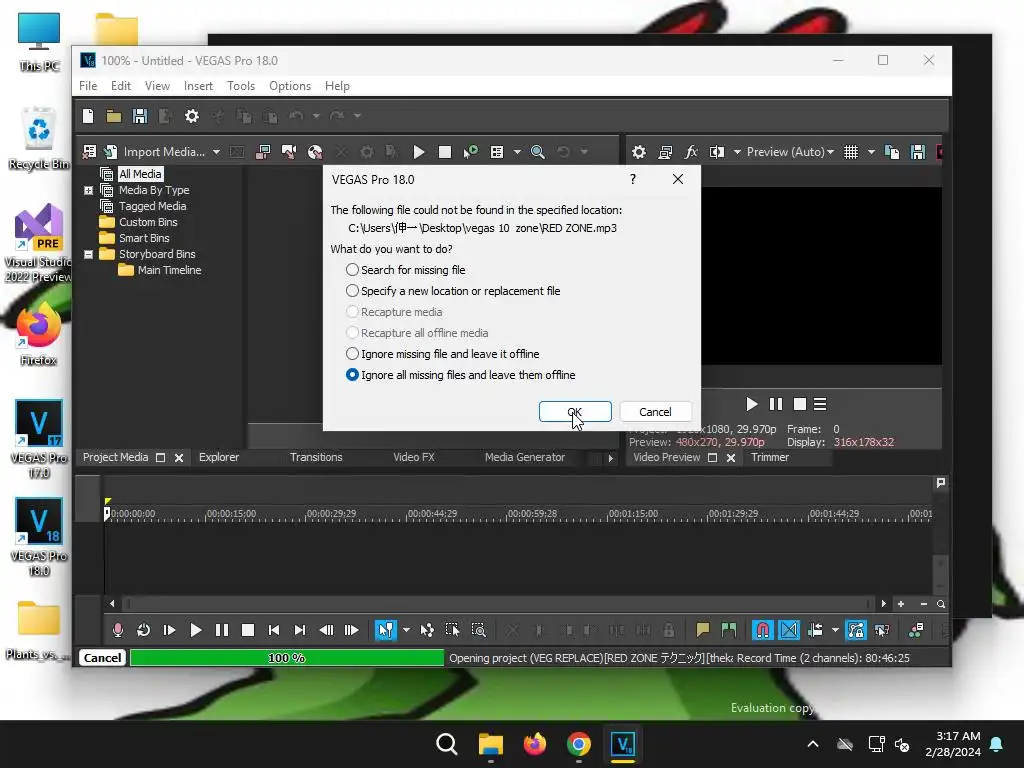The image size is (1024, 768).
Task: Click the Project Media search magnifier icon
Action: click(x=537, y=152)
